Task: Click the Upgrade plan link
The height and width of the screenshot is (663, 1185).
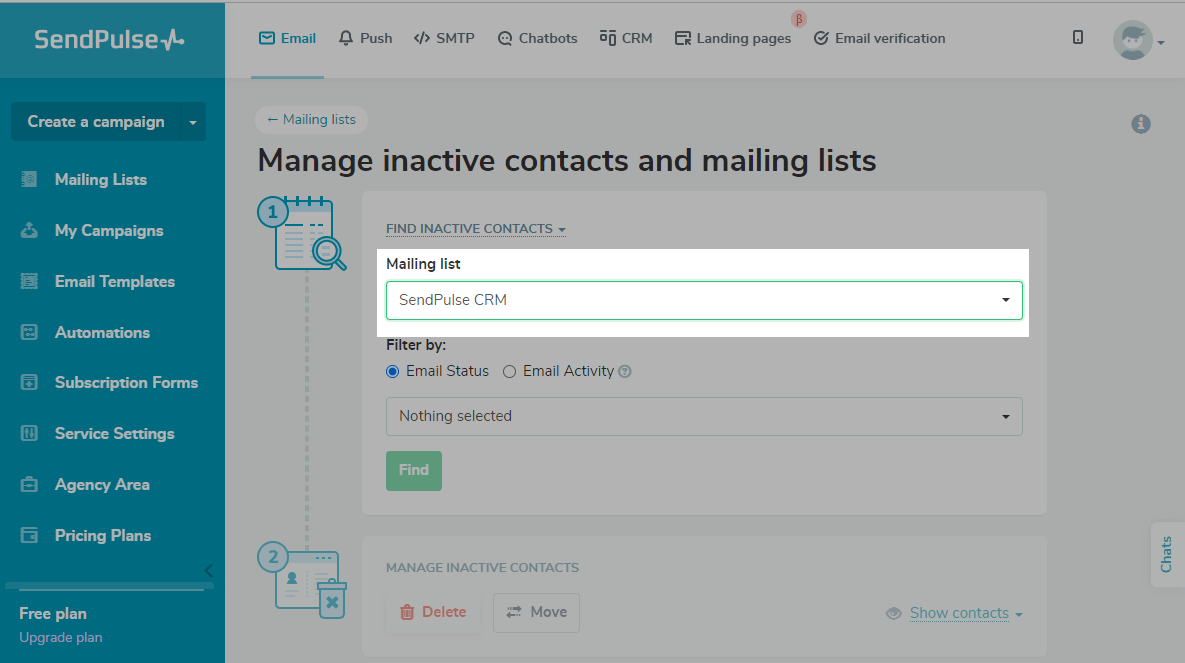Action: click(60, 637)
